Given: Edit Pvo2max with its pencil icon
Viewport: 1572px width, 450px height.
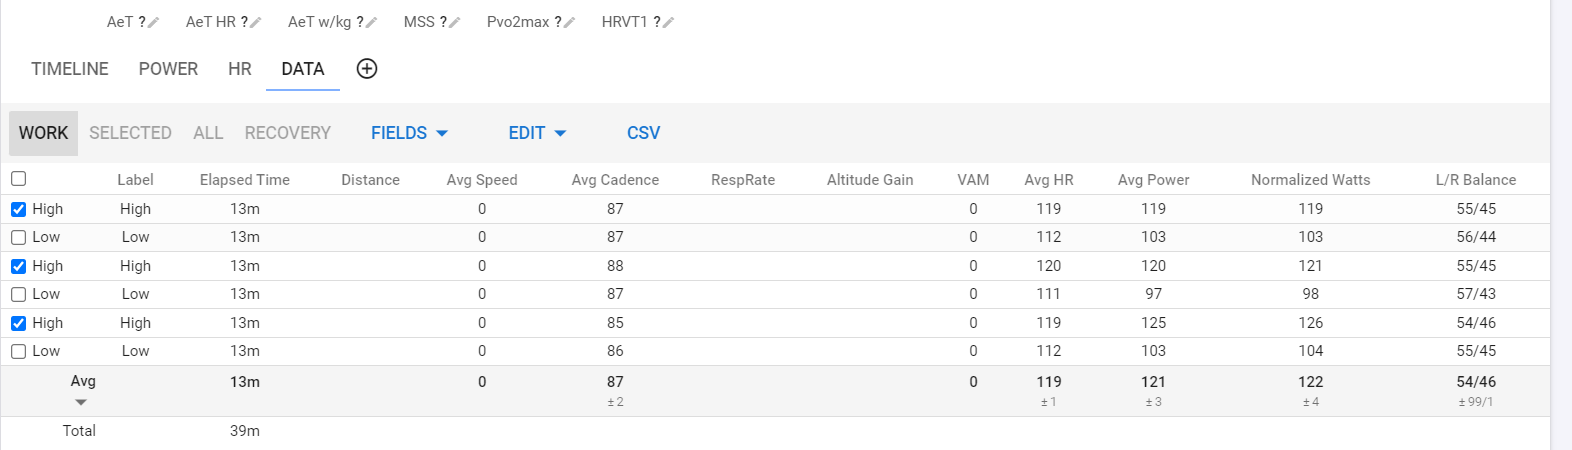Looking at the screenshot, I should coord(570,22).
